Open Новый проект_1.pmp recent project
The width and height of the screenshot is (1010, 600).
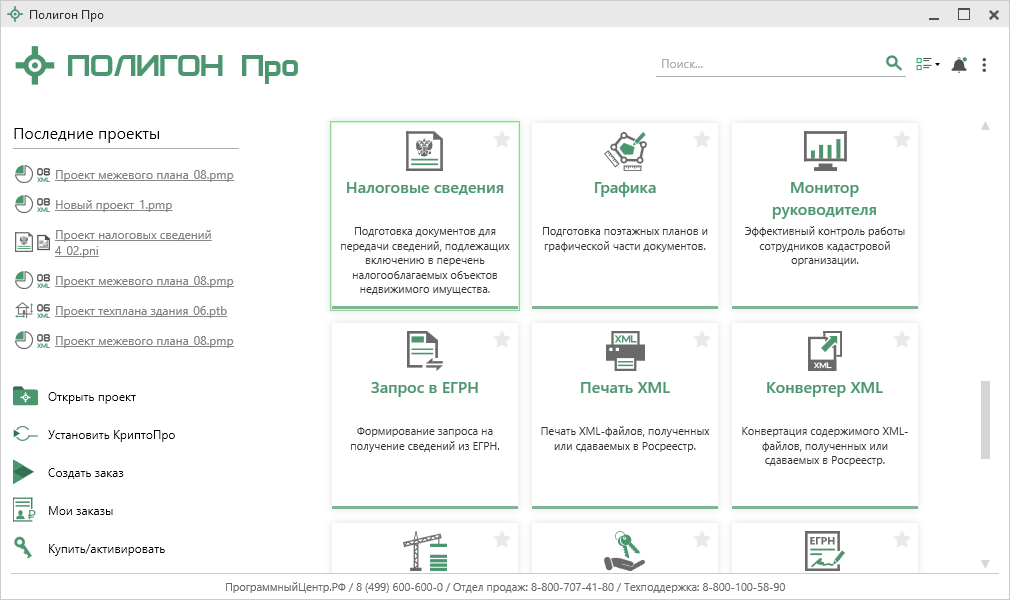pyautogui.click(x=113, y=205)
